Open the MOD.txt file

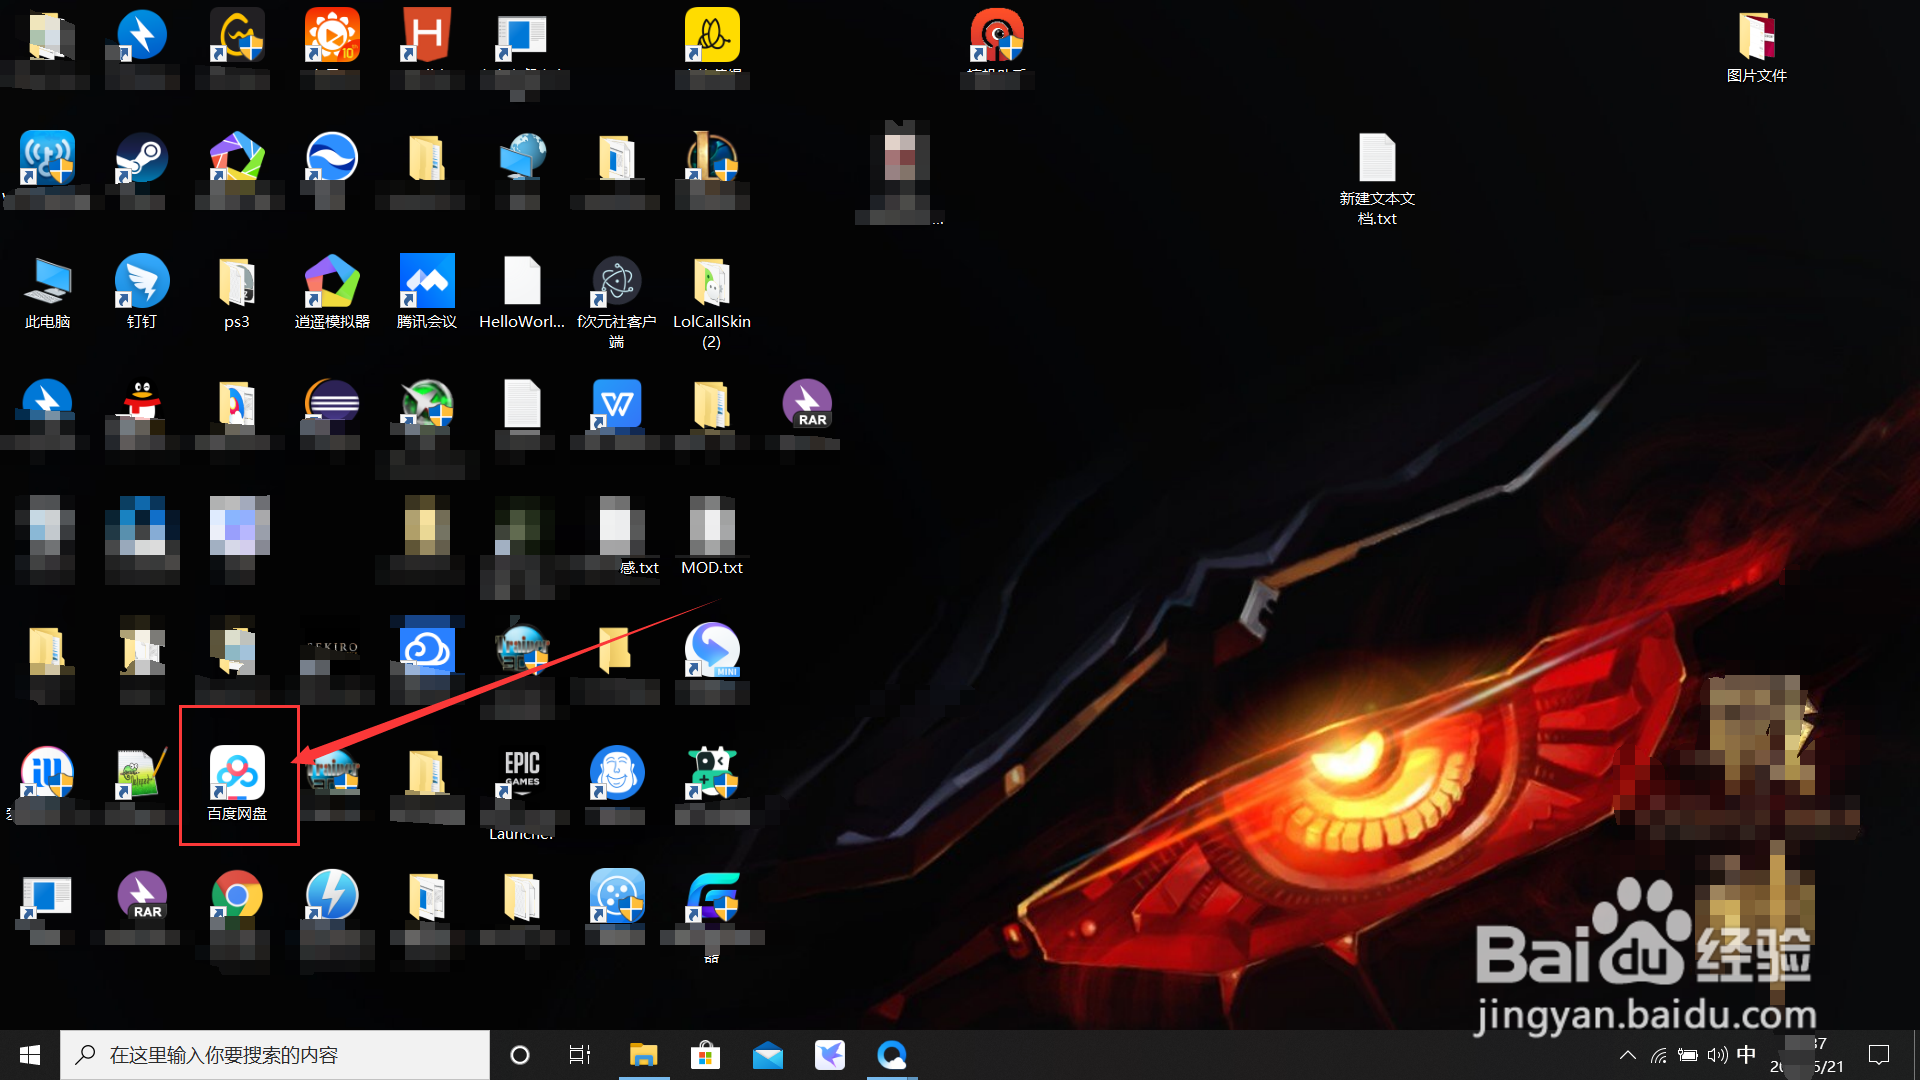712,537
